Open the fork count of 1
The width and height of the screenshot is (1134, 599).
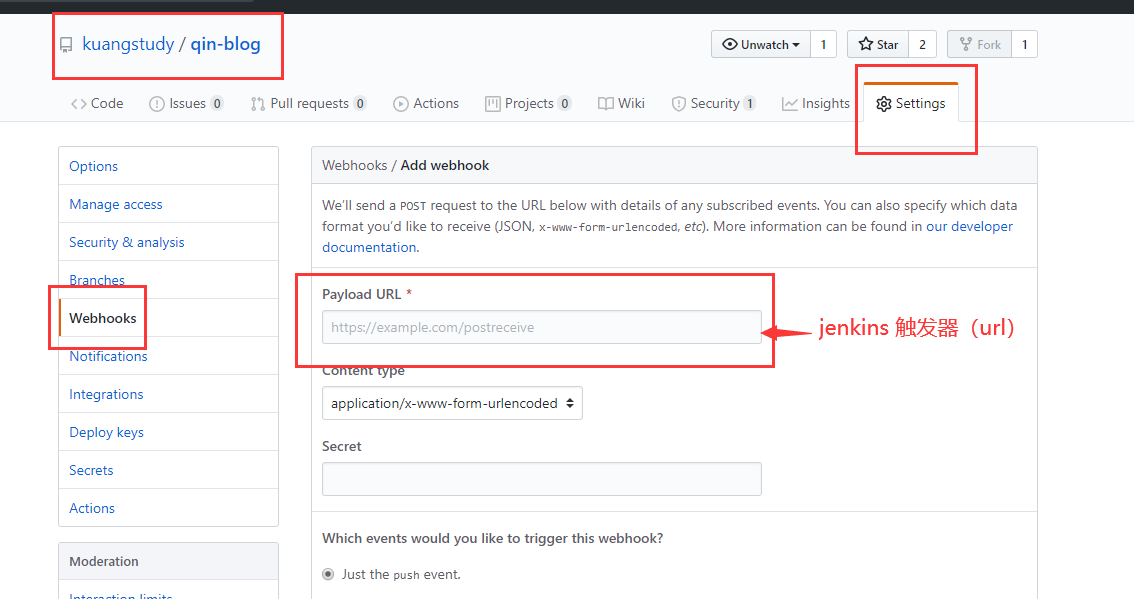1024,44
